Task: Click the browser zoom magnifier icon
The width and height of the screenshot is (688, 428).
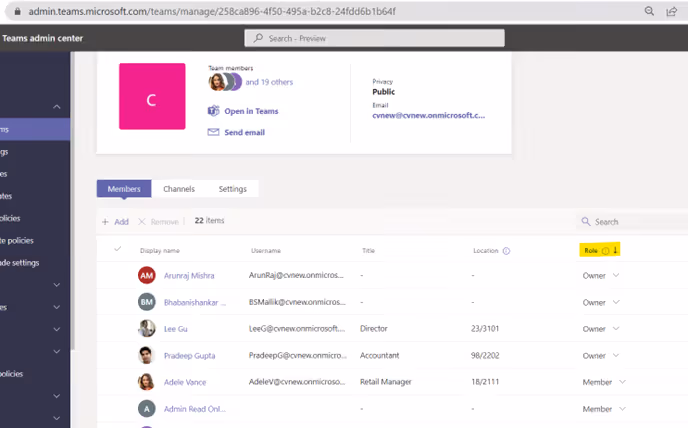Action: [649, 11]
